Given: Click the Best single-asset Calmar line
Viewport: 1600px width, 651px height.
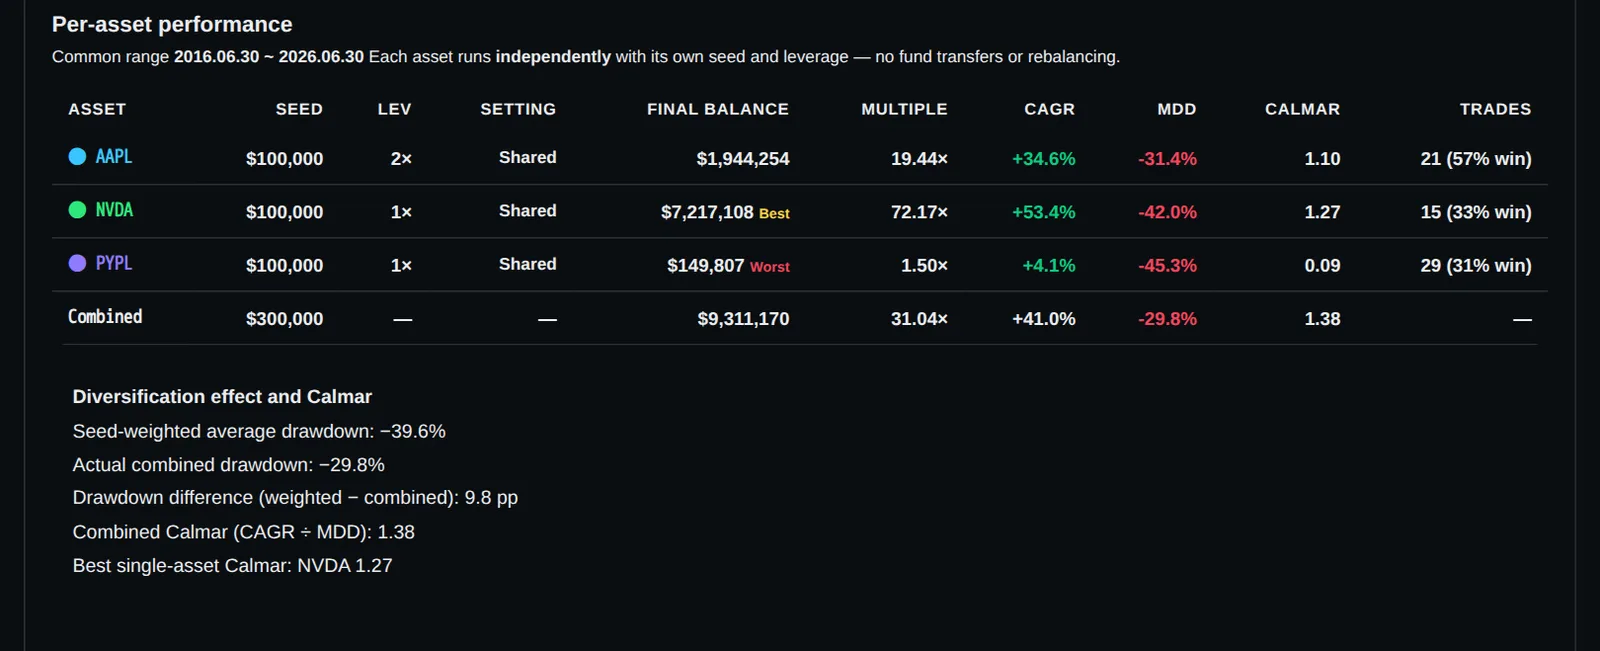Looking at the screenshot, I should 232,565.
